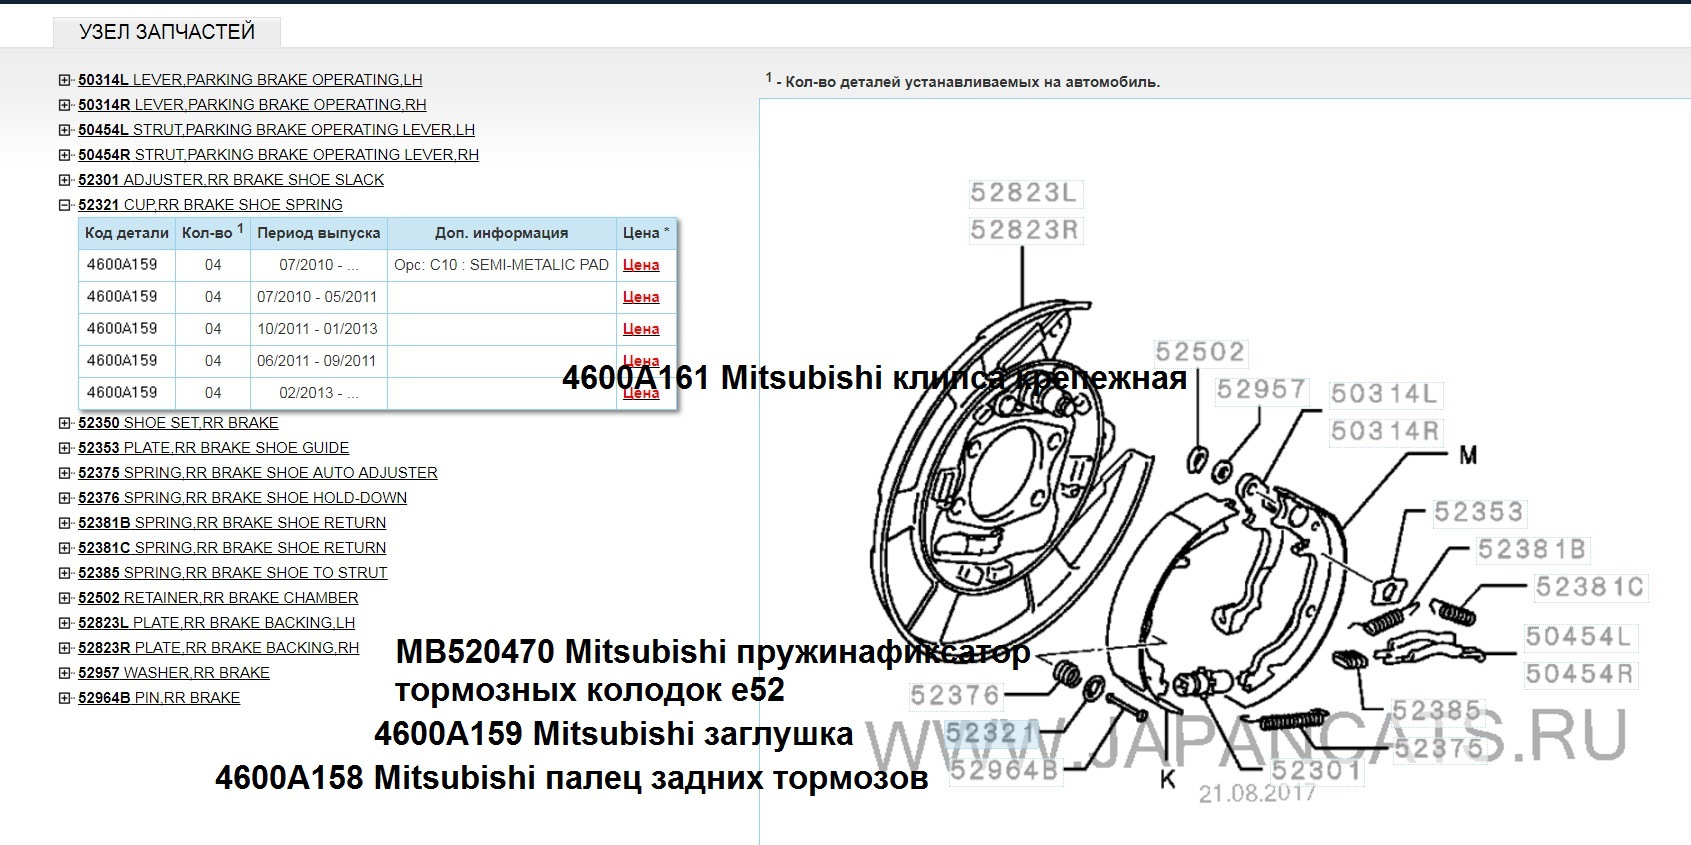Collapse the 52321 cup spring node
1691x845 pixels.
pos(65,205)
